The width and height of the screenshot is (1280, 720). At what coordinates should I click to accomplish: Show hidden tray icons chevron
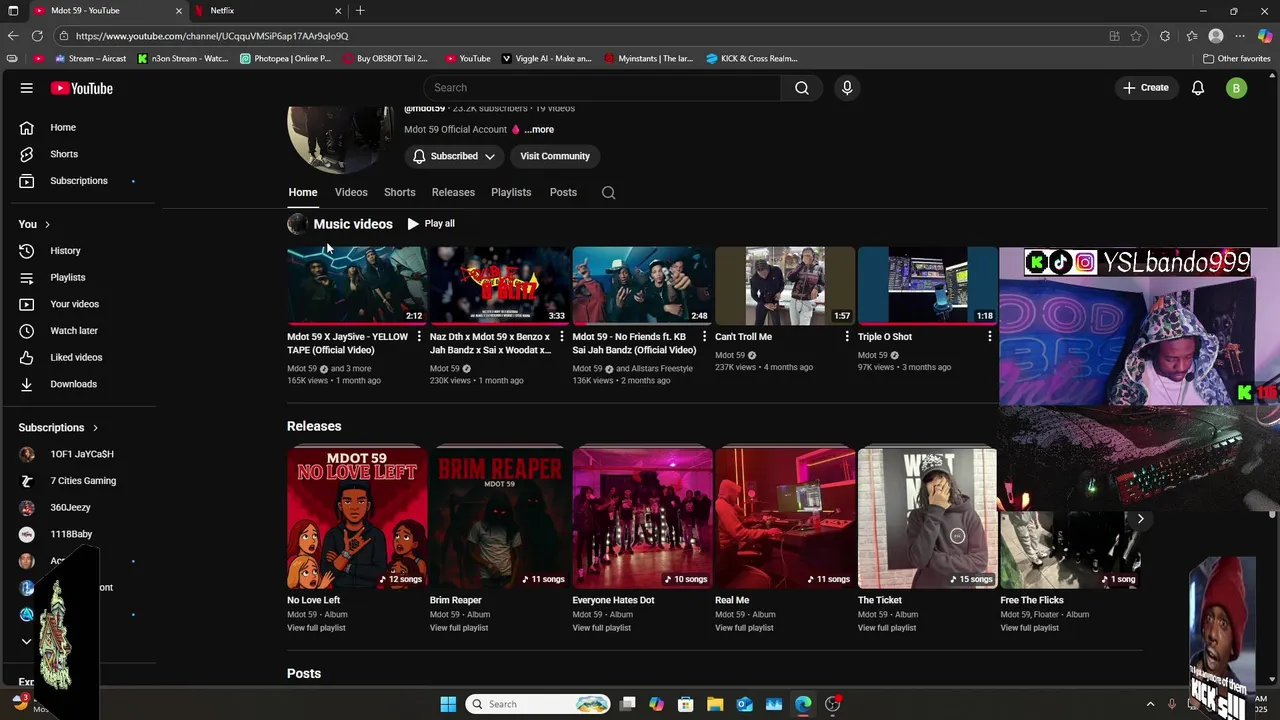[1150, 704]
